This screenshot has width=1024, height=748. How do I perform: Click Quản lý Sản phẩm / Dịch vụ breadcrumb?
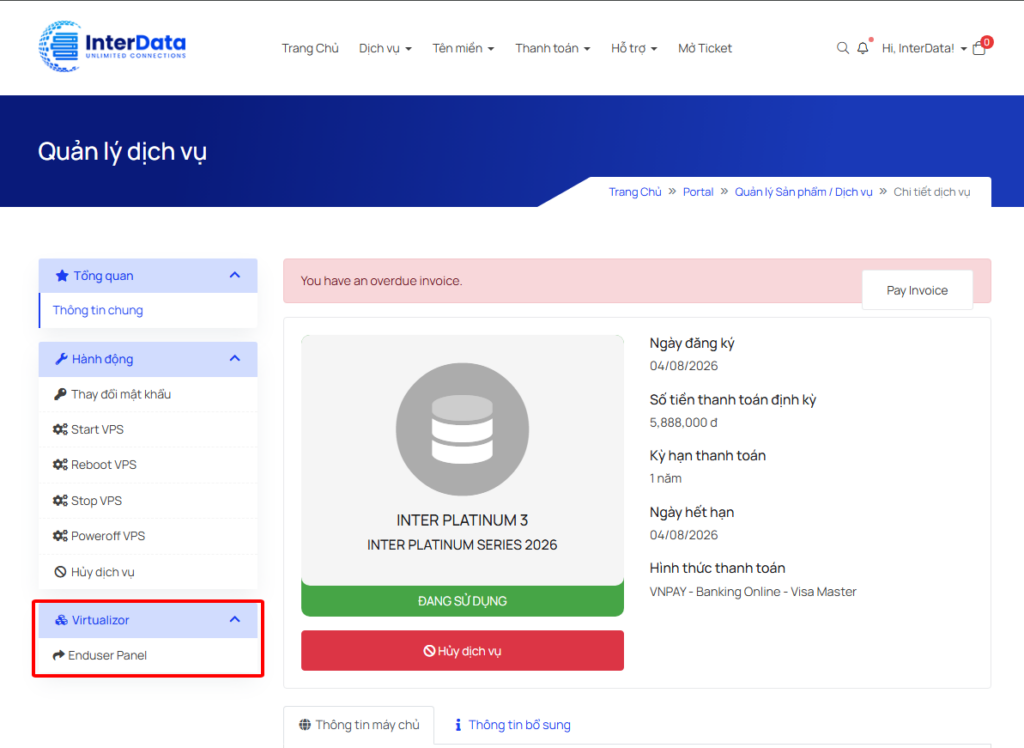click(803, 192)
